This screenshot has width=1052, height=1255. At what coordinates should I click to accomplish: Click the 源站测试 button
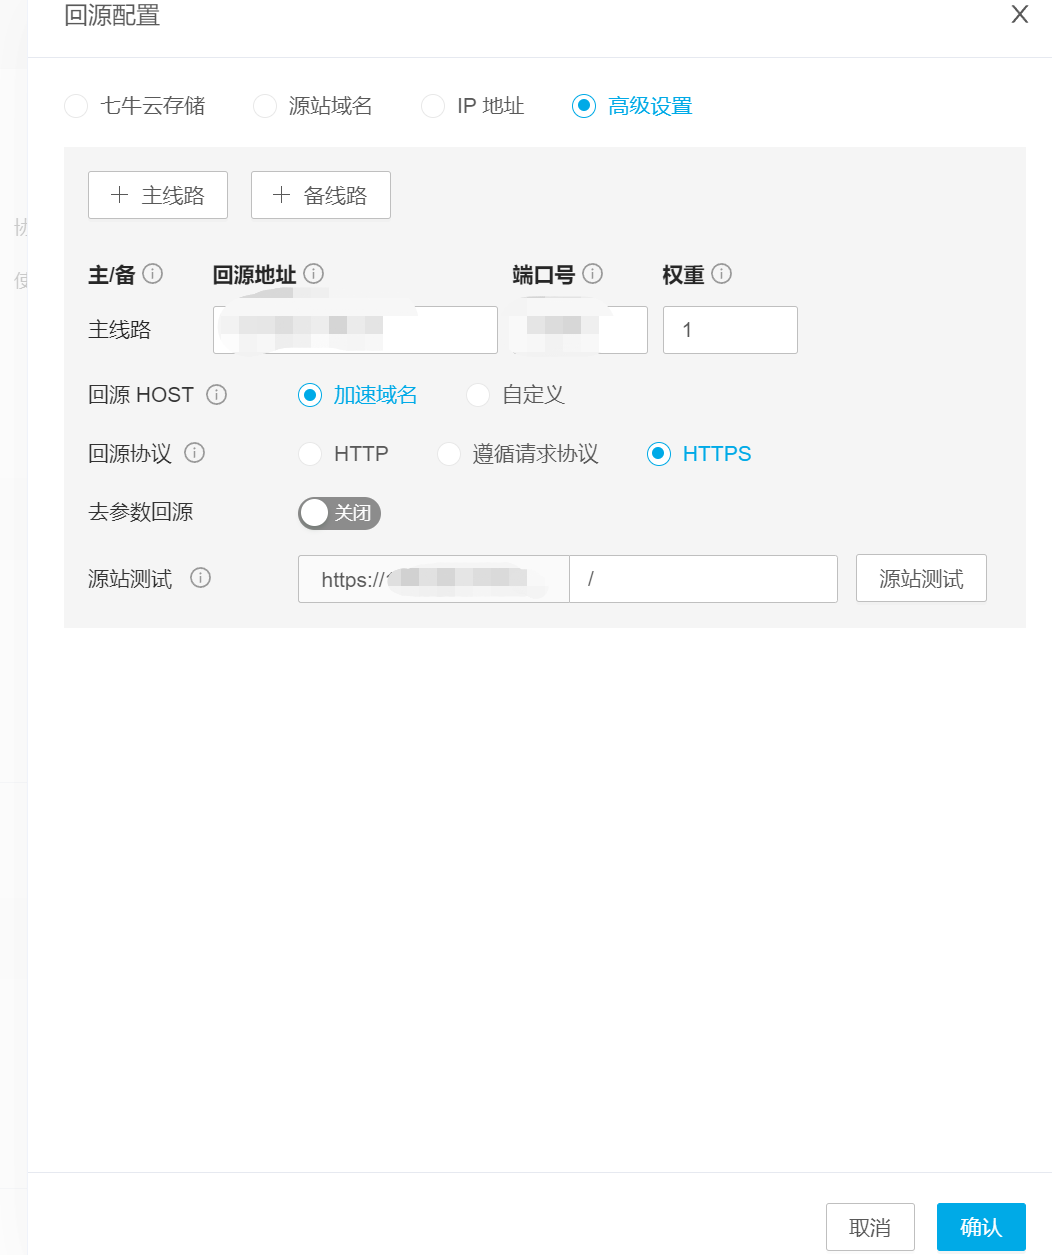click(x=921, y=578)
